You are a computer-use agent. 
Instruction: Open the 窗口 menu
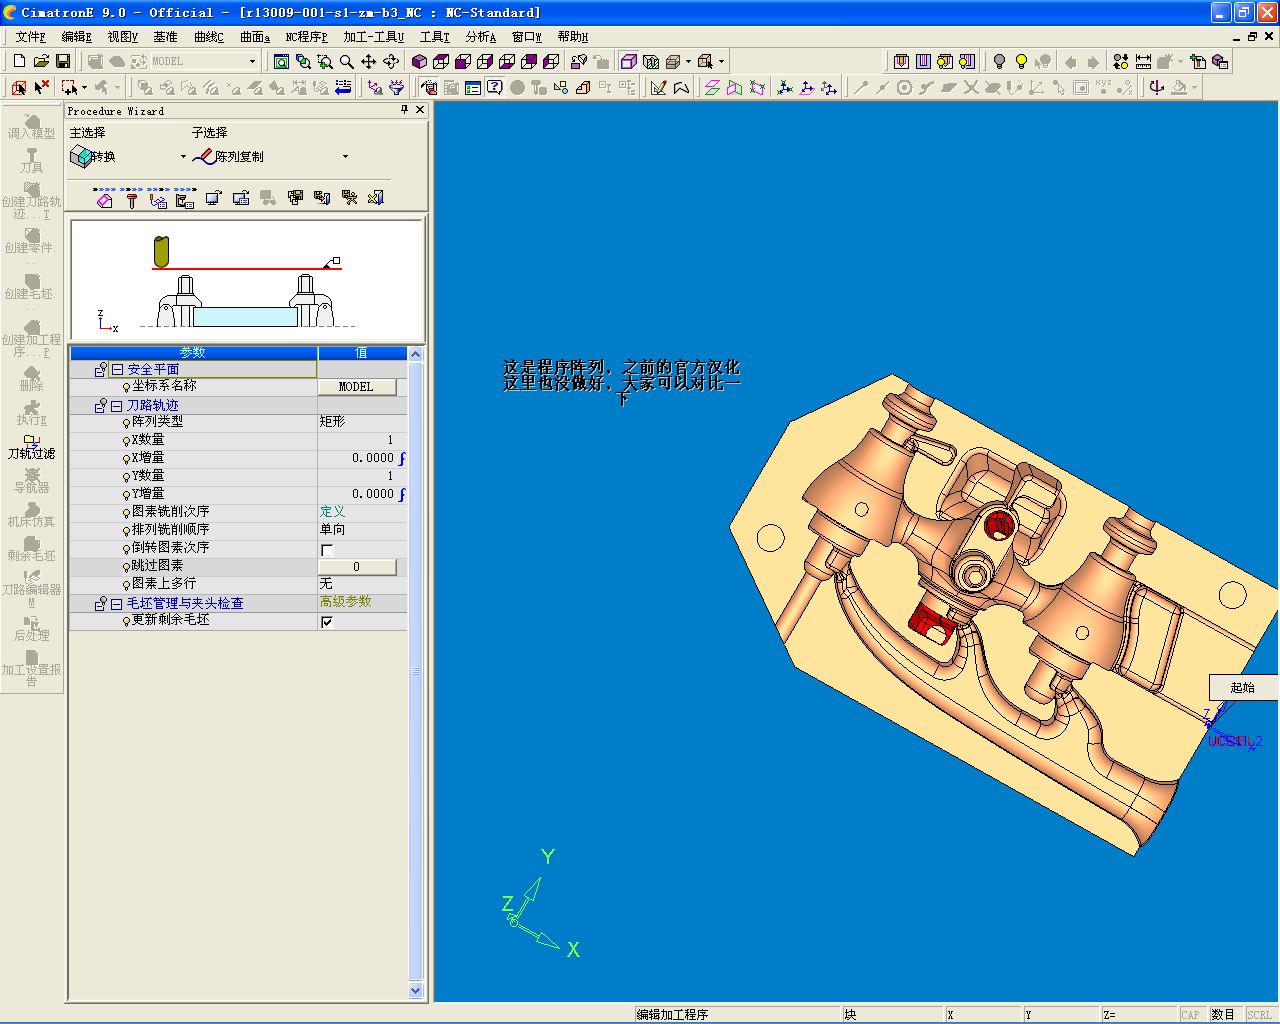[526, 37]
